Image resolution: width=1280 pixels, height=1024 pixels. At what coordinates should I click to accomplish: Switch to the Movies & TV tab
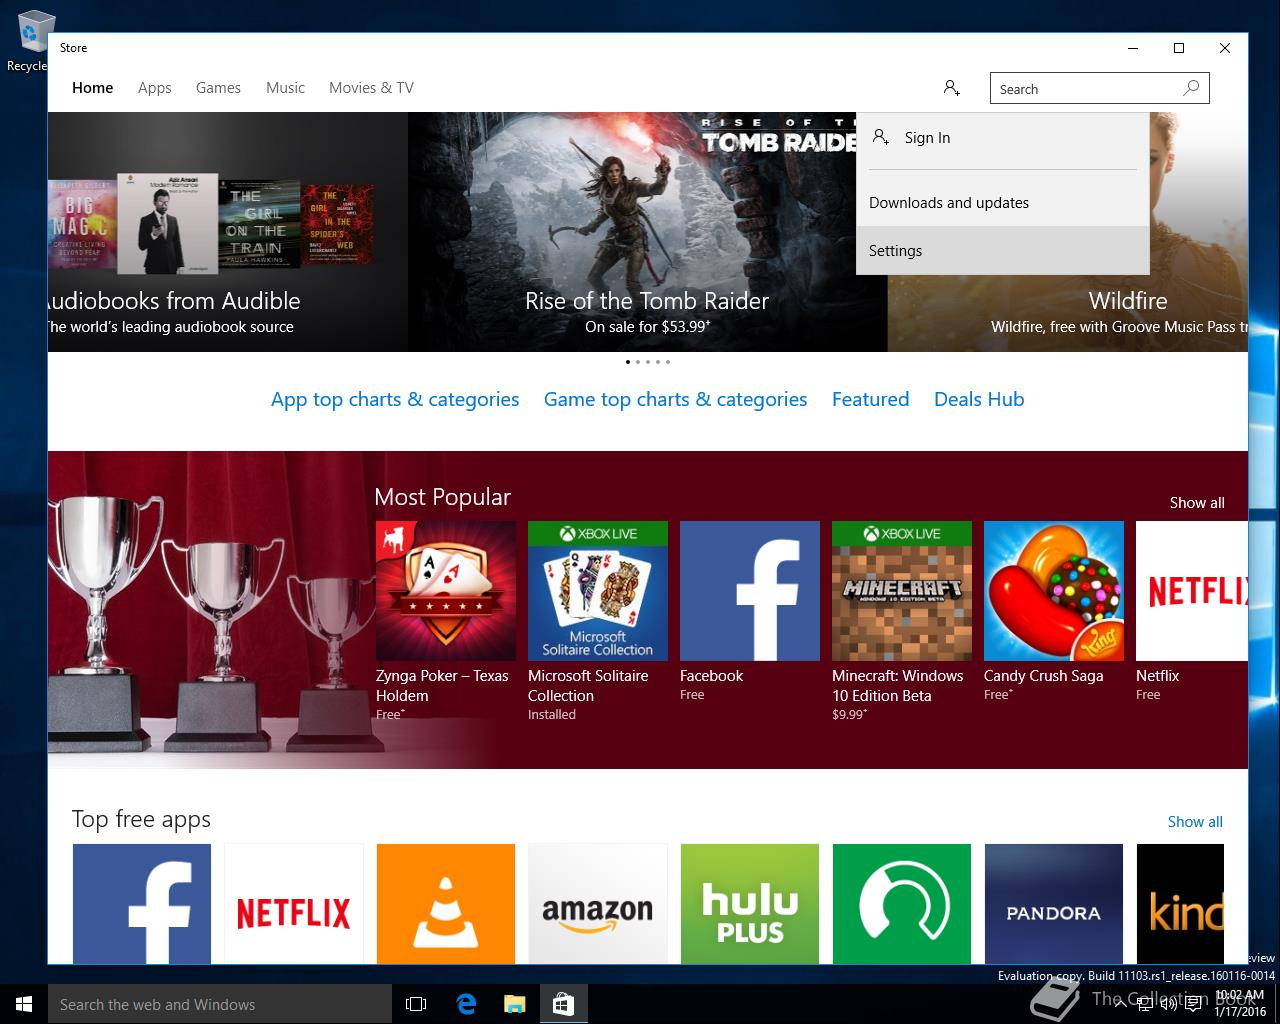point(371,88)
